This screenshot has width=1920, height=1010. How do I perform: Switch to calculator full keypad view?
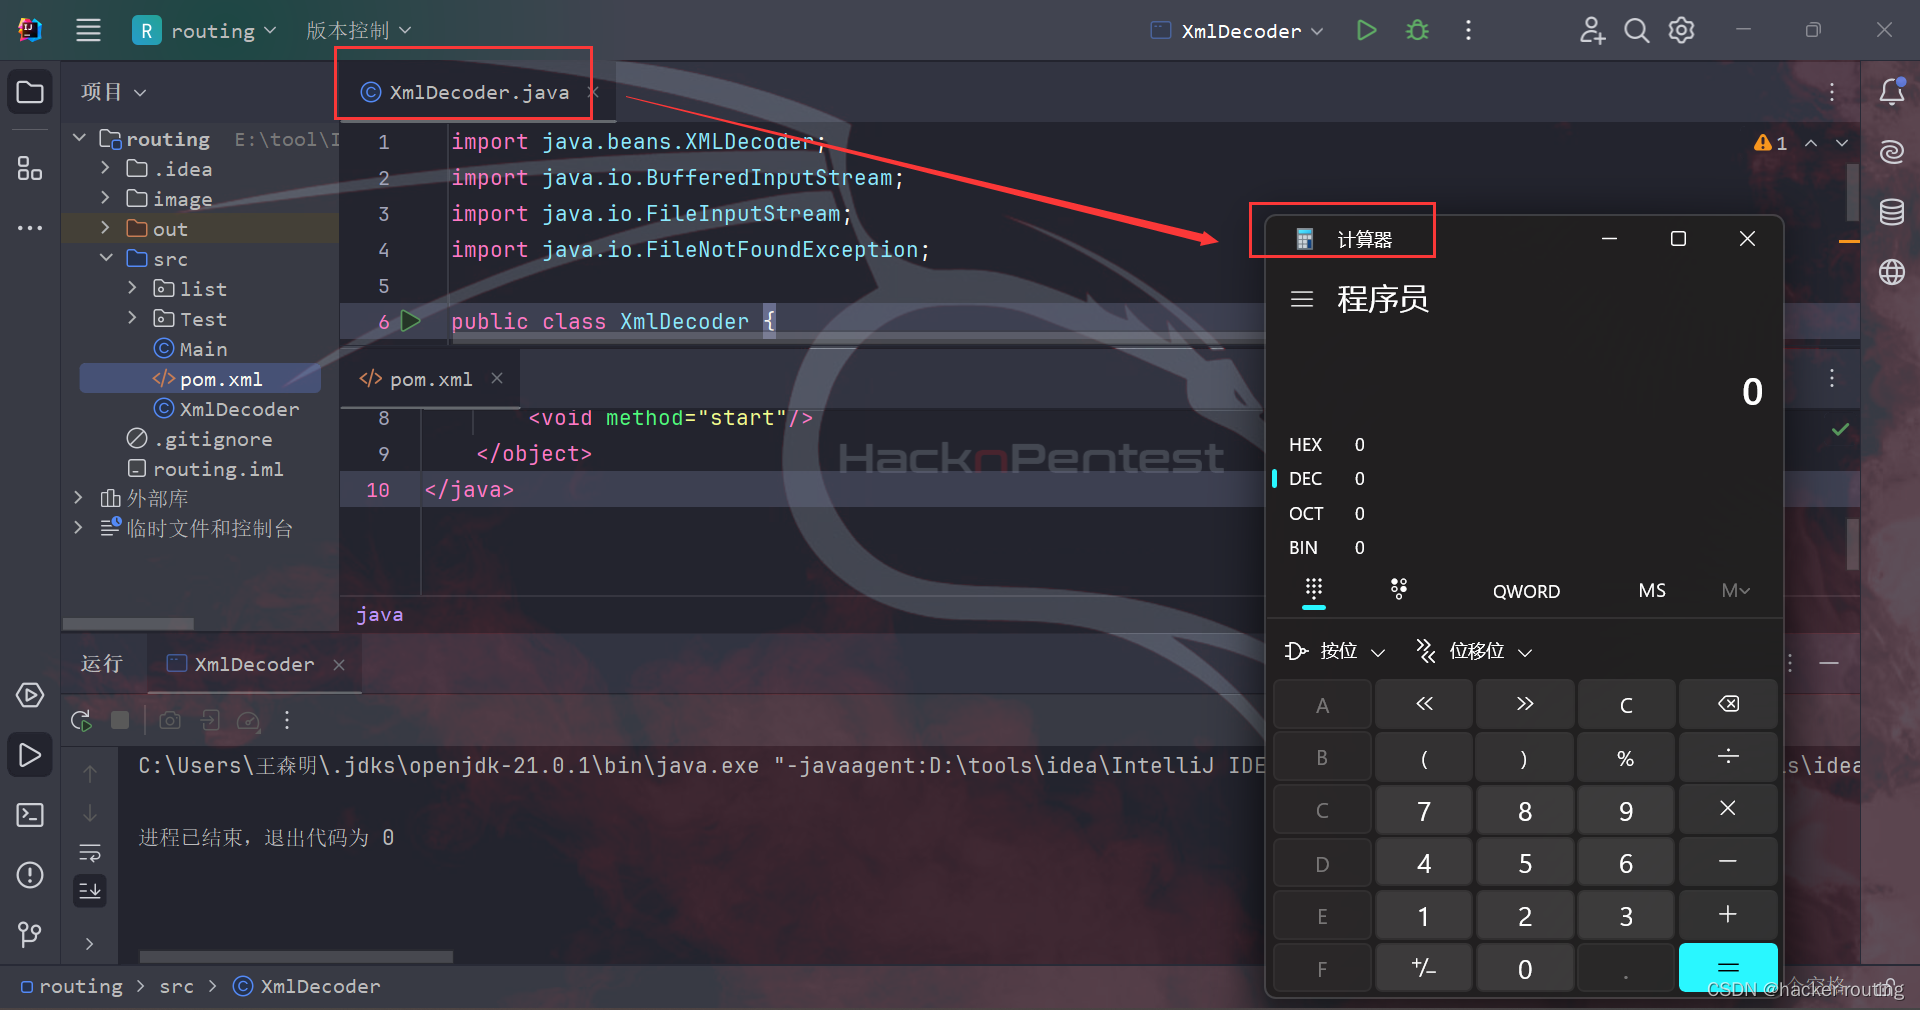[1314, 589]
